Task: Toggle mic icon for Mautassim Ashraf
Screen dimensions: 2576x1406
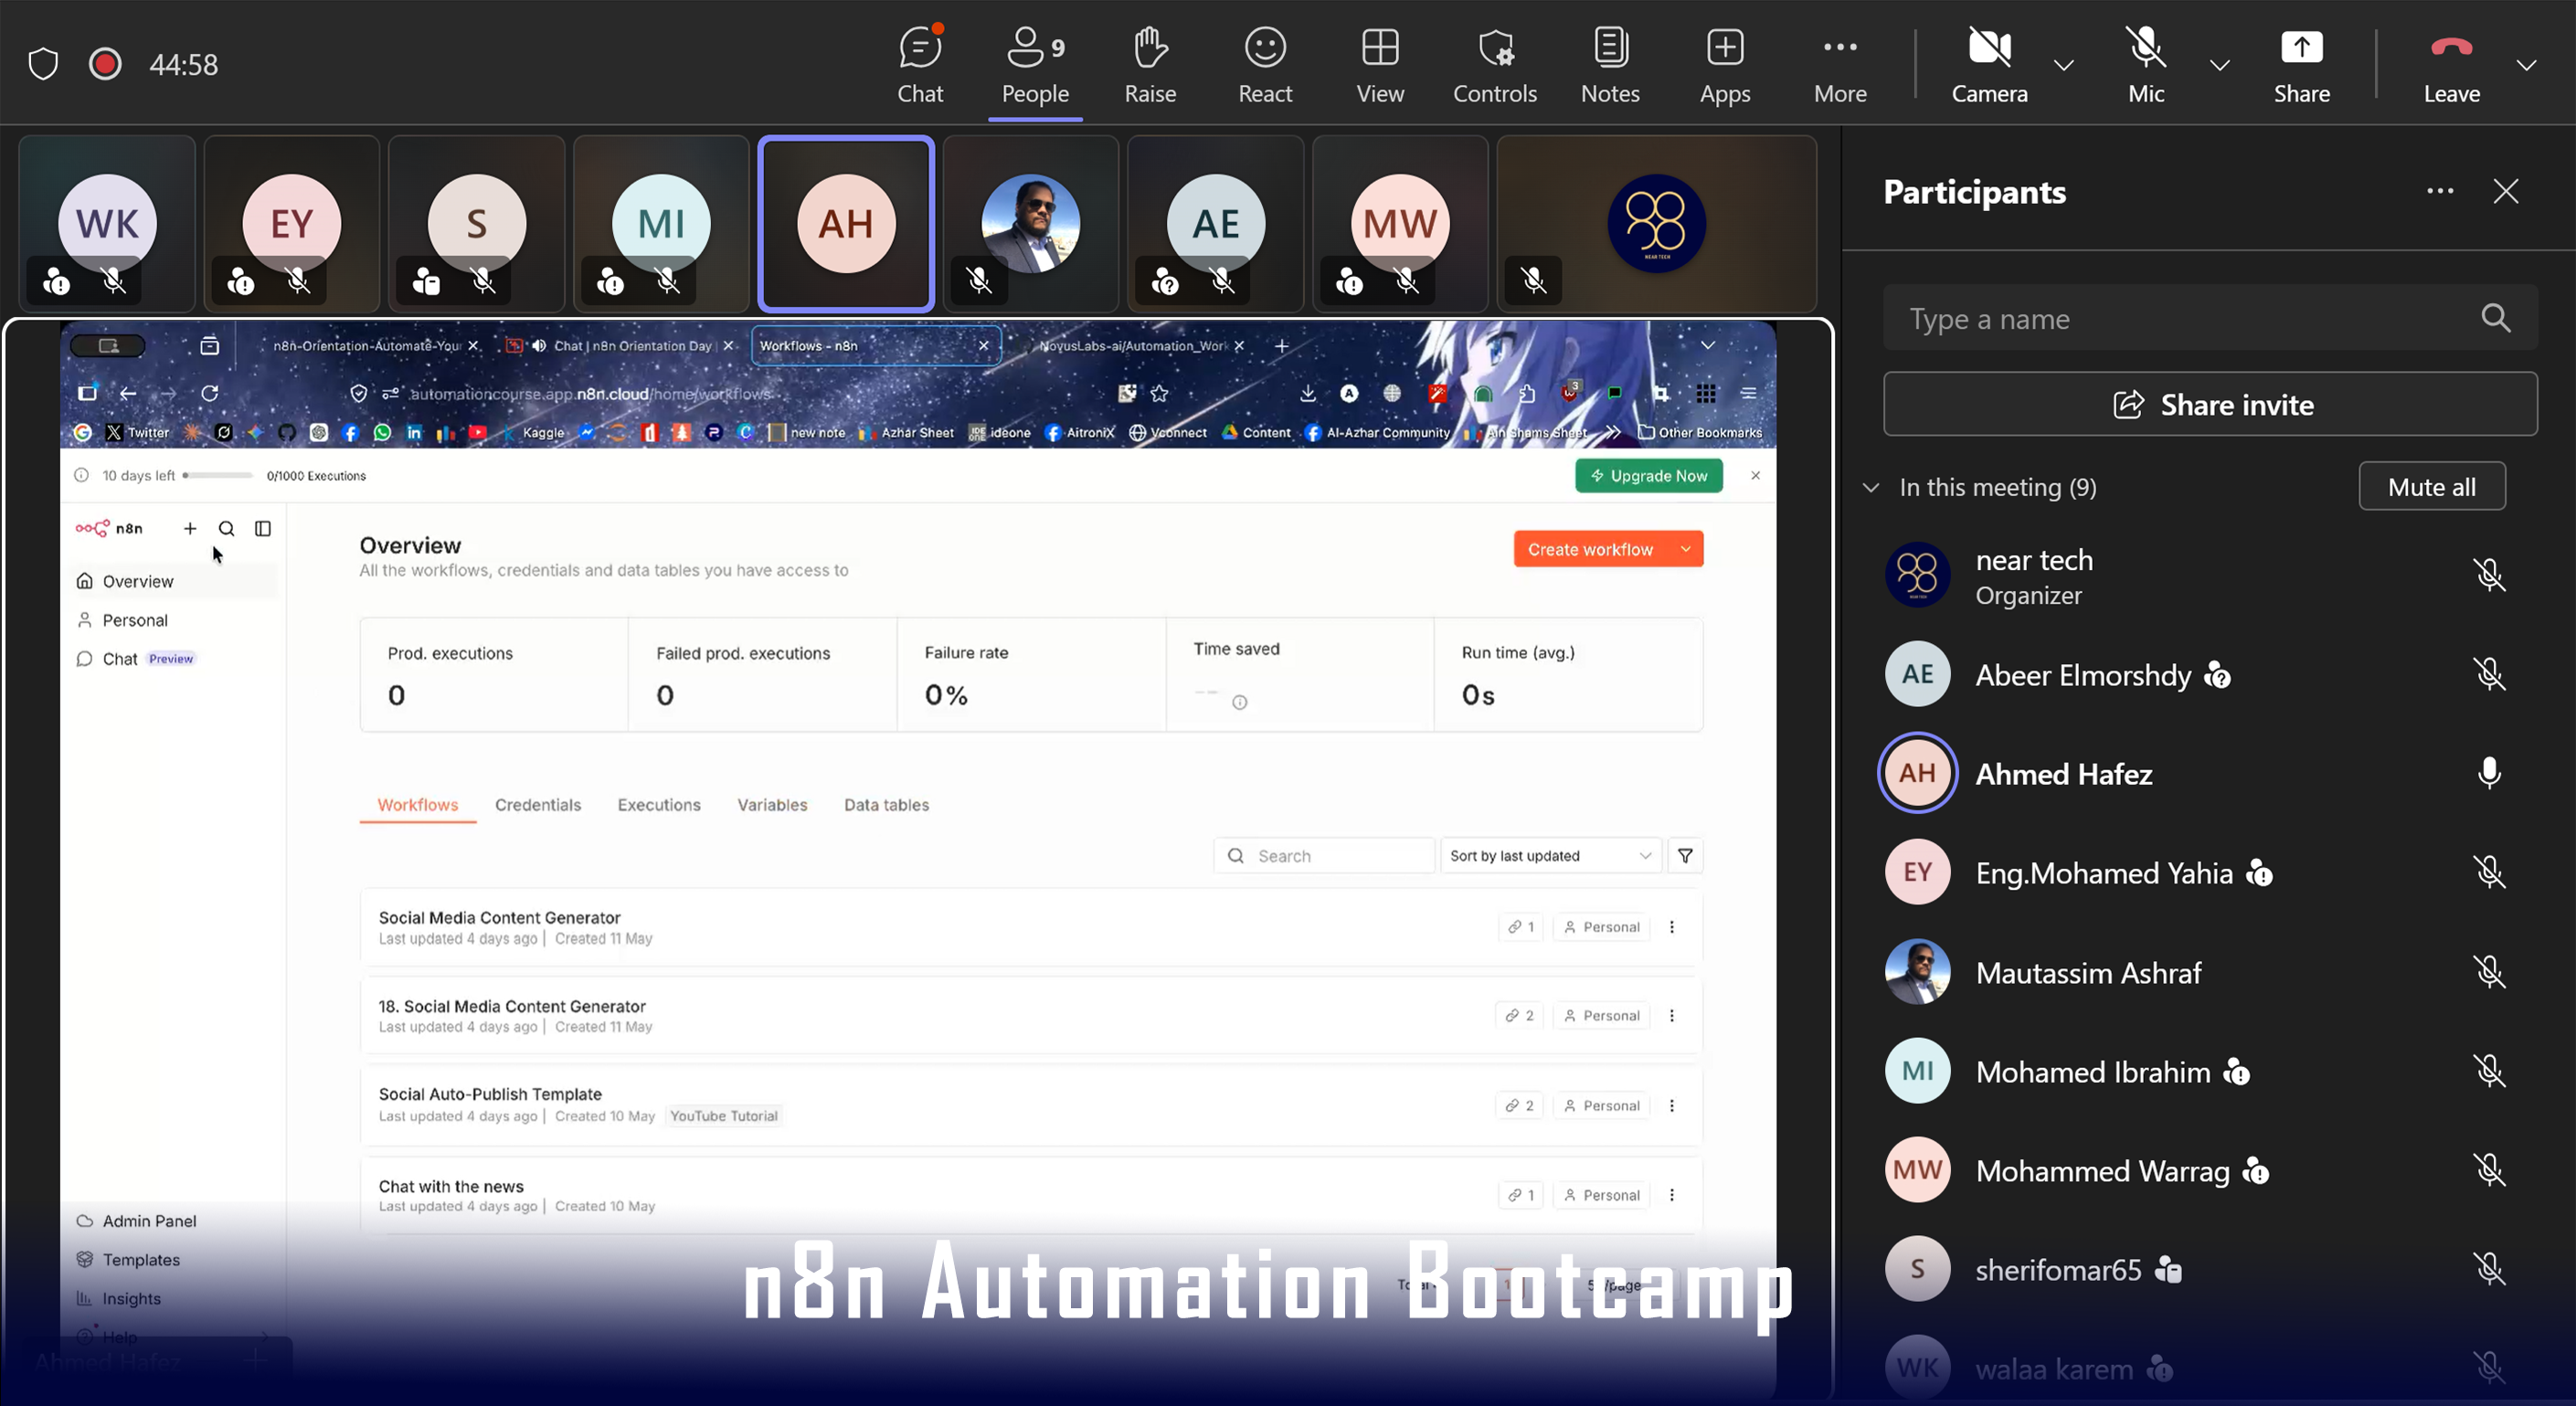Action: coord(2489,971)
